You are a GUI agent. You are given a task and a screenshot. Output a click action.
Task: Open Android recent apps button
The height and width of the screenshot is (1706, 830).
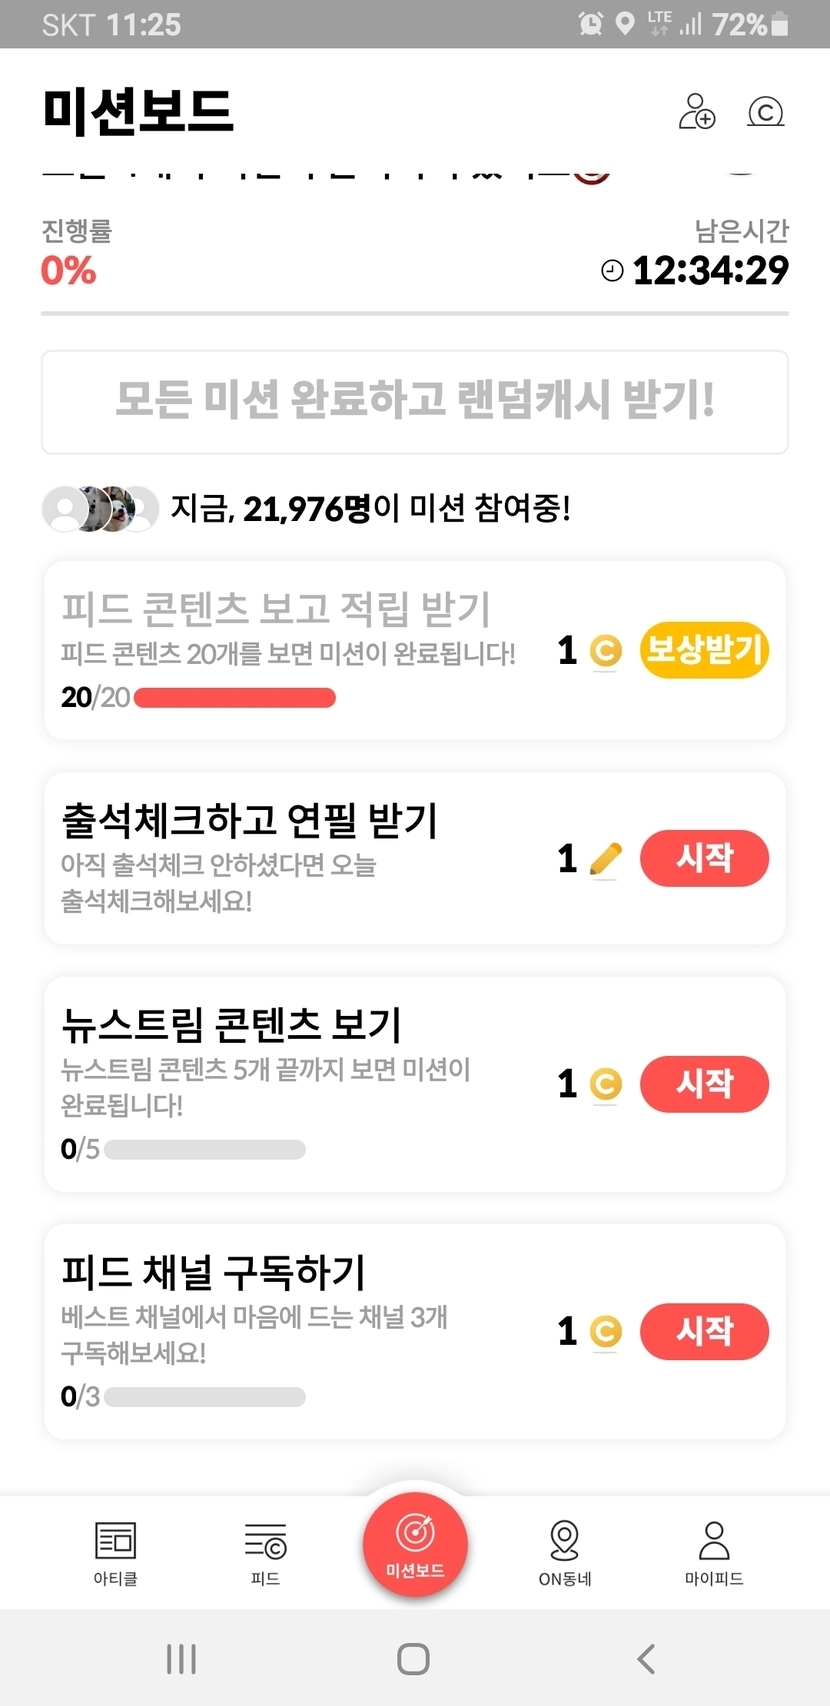tap(181, 1659)
